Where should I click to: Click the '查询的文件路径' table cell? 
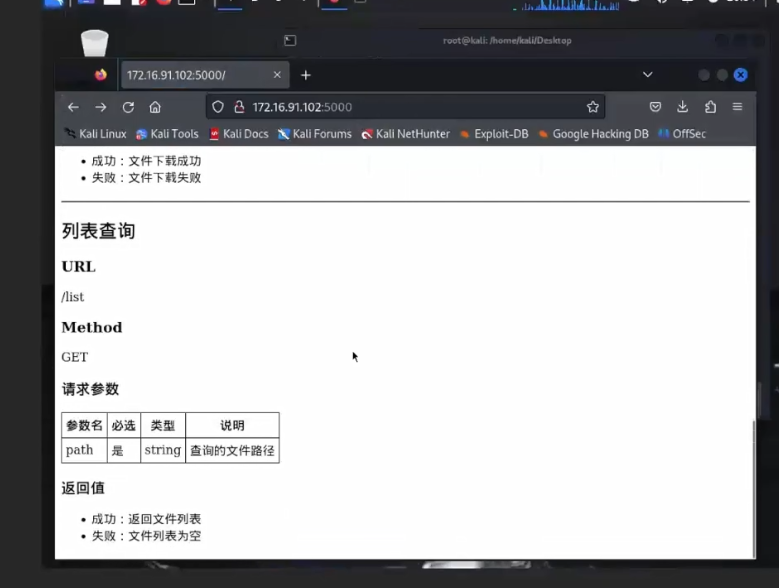pyautogui.click(x=232, y=450)
